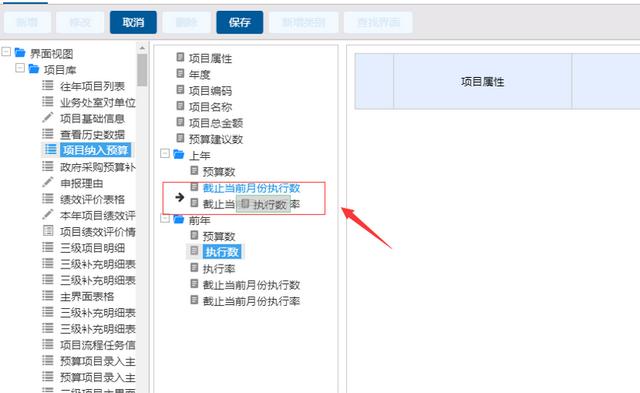Click field icon beside 年度

coord(180,73)
